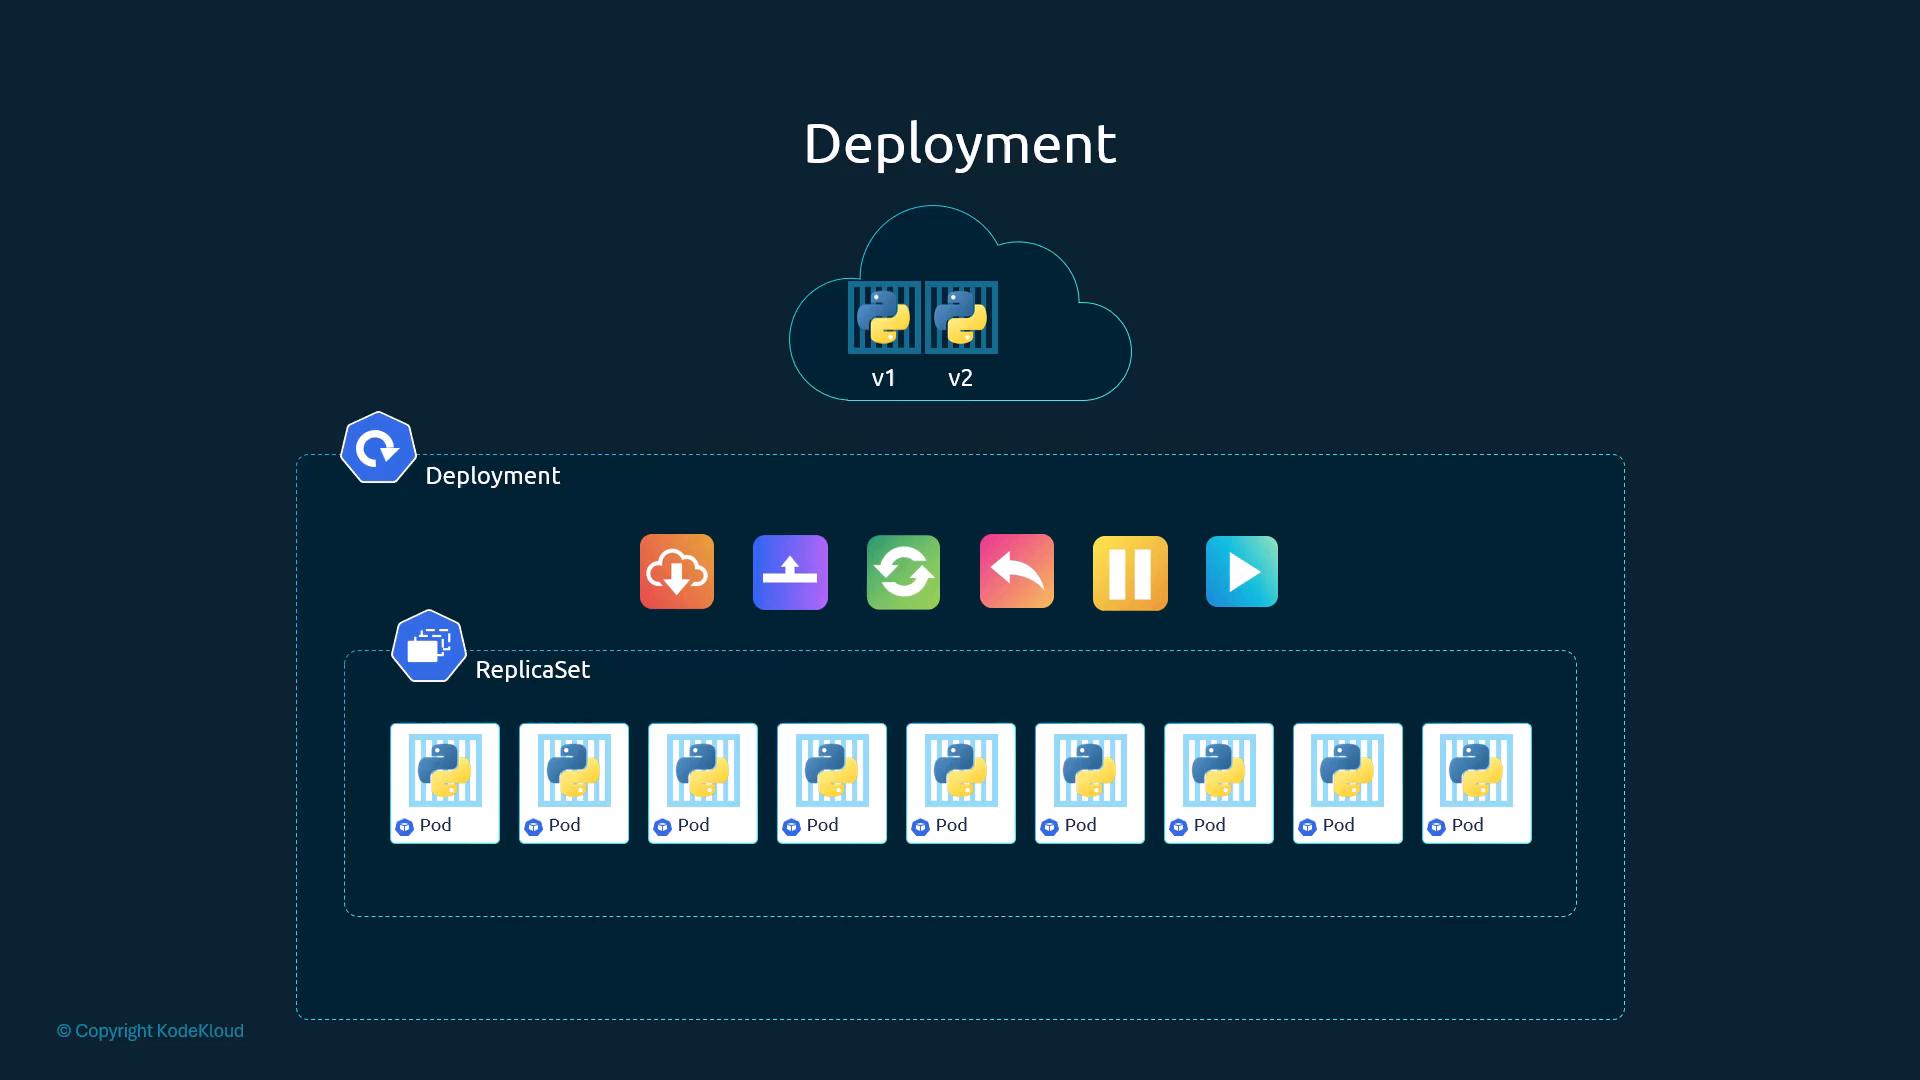1920x1080 pixels.
Task: Click the yellow pause icon
Action: coord(1130,572)
